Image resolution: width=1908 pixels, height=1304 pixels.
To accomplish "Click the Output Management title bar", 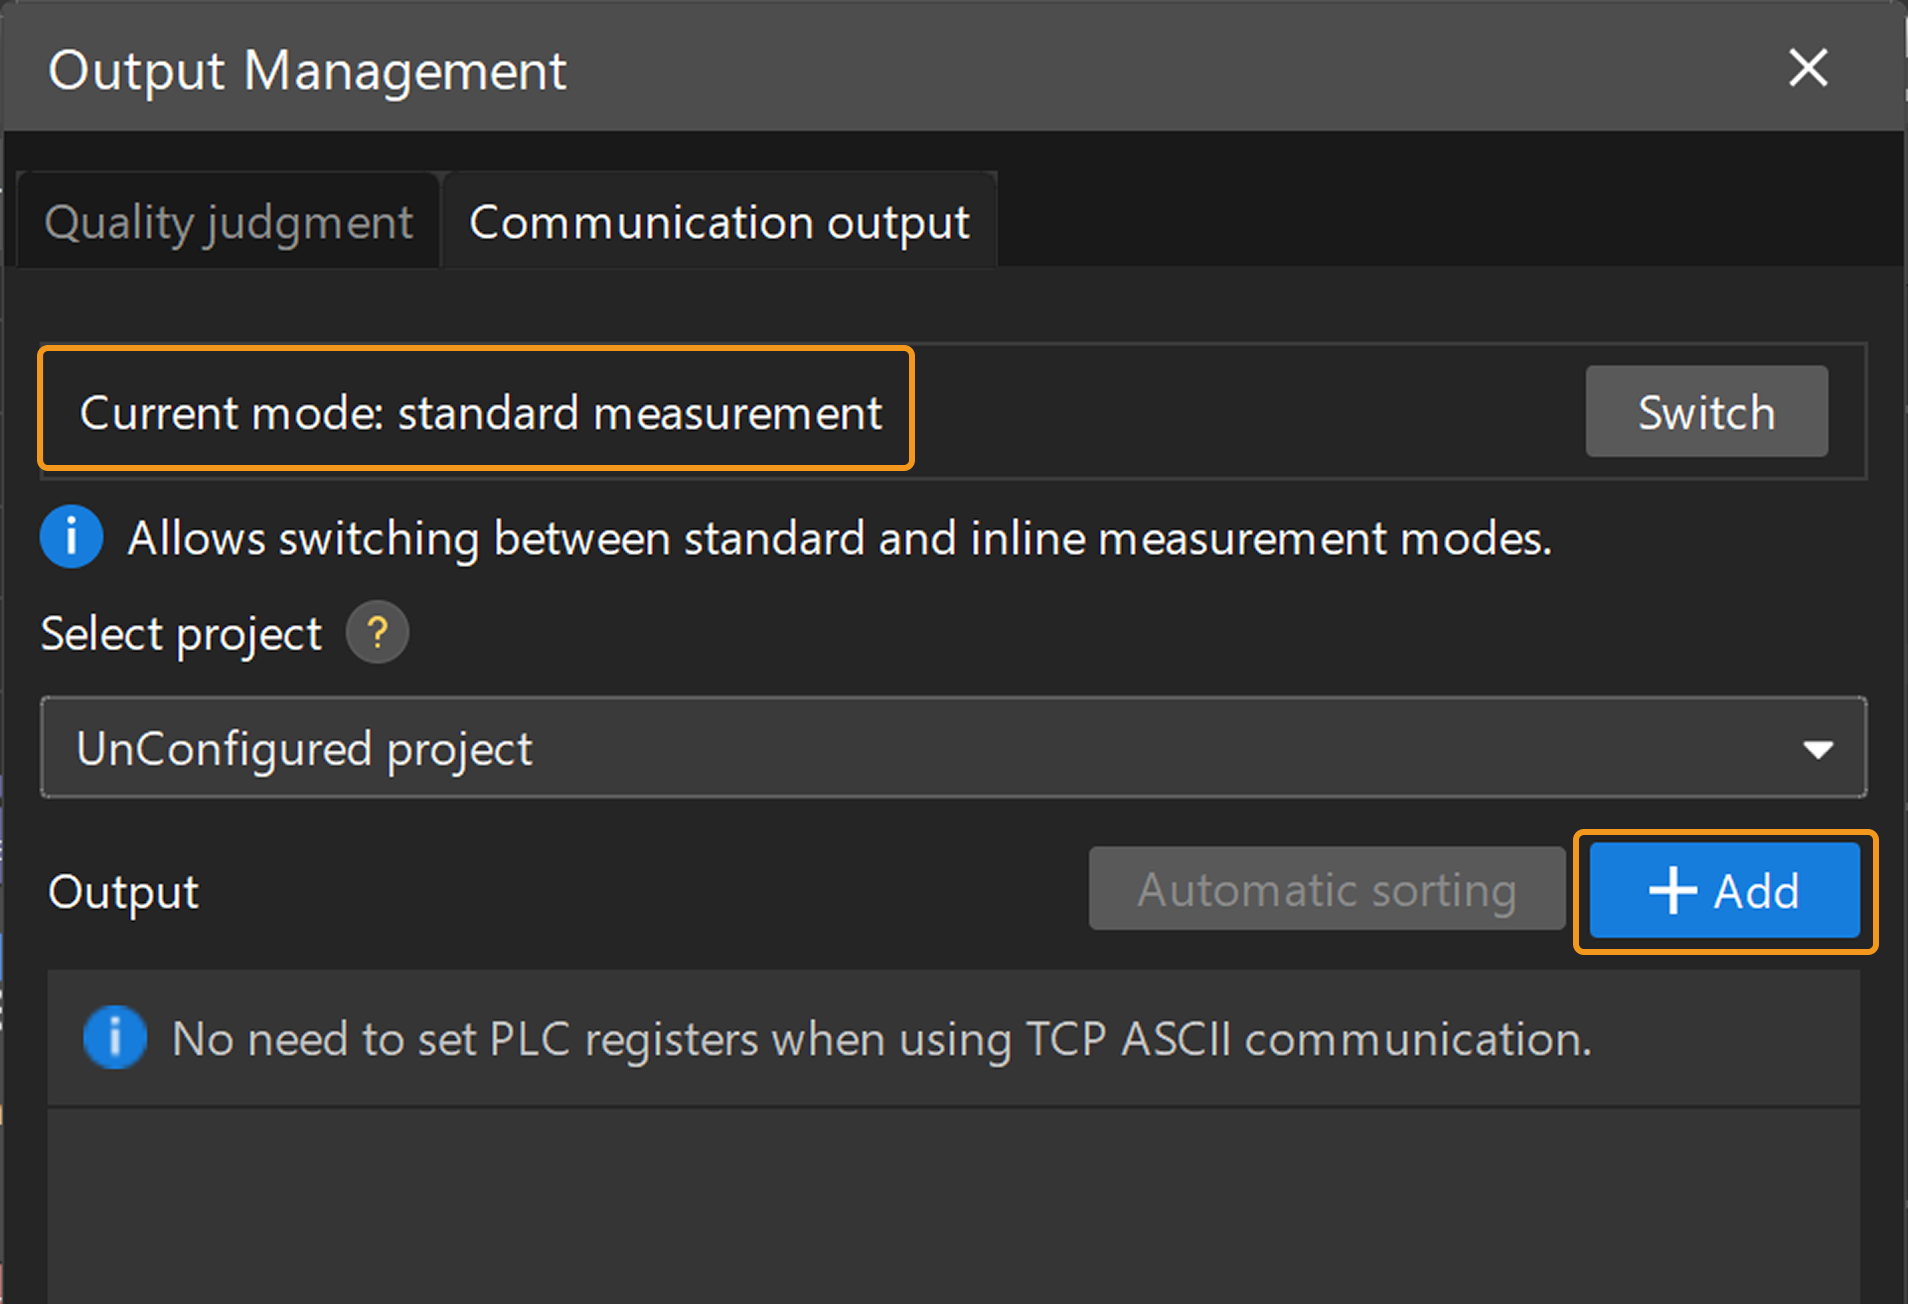I will click(308, 70).
